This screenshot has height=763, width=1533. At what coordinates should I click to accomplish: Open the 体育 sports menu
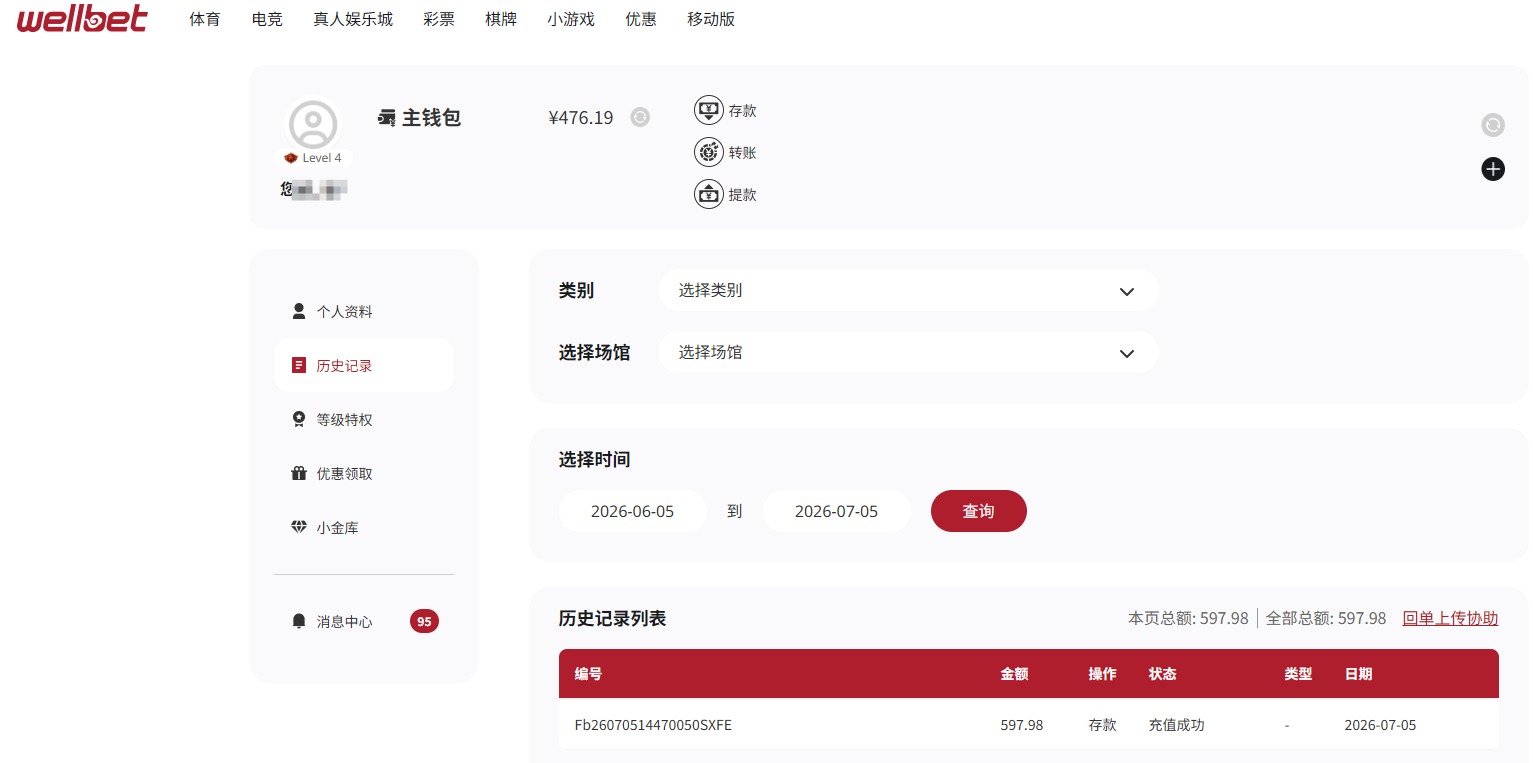205,19
